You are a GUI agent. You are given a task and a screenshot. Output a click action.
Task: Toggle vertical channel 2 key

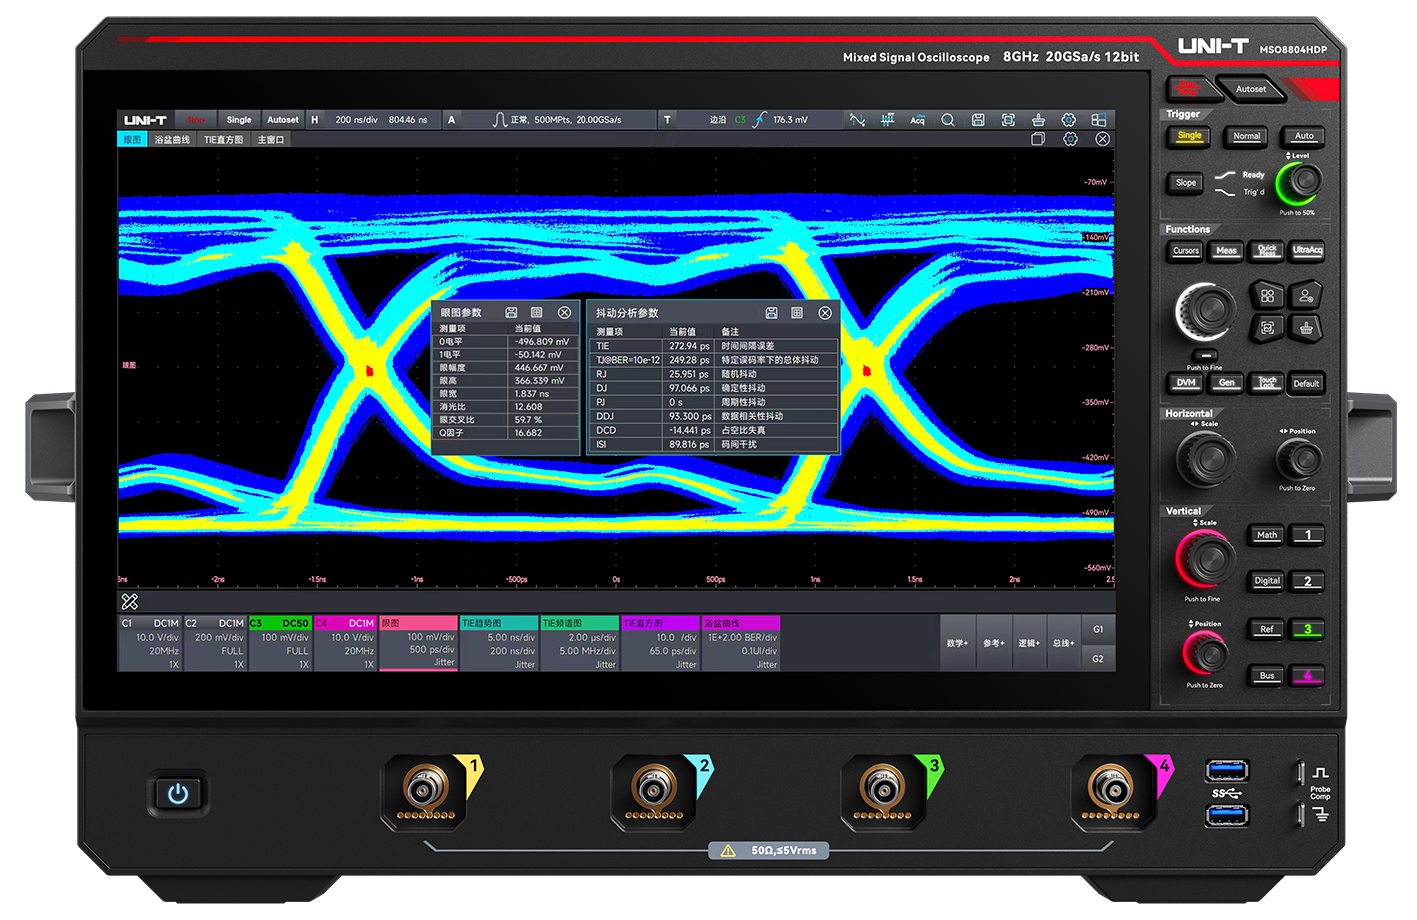pyautogui.click(x=1307, y=581)
